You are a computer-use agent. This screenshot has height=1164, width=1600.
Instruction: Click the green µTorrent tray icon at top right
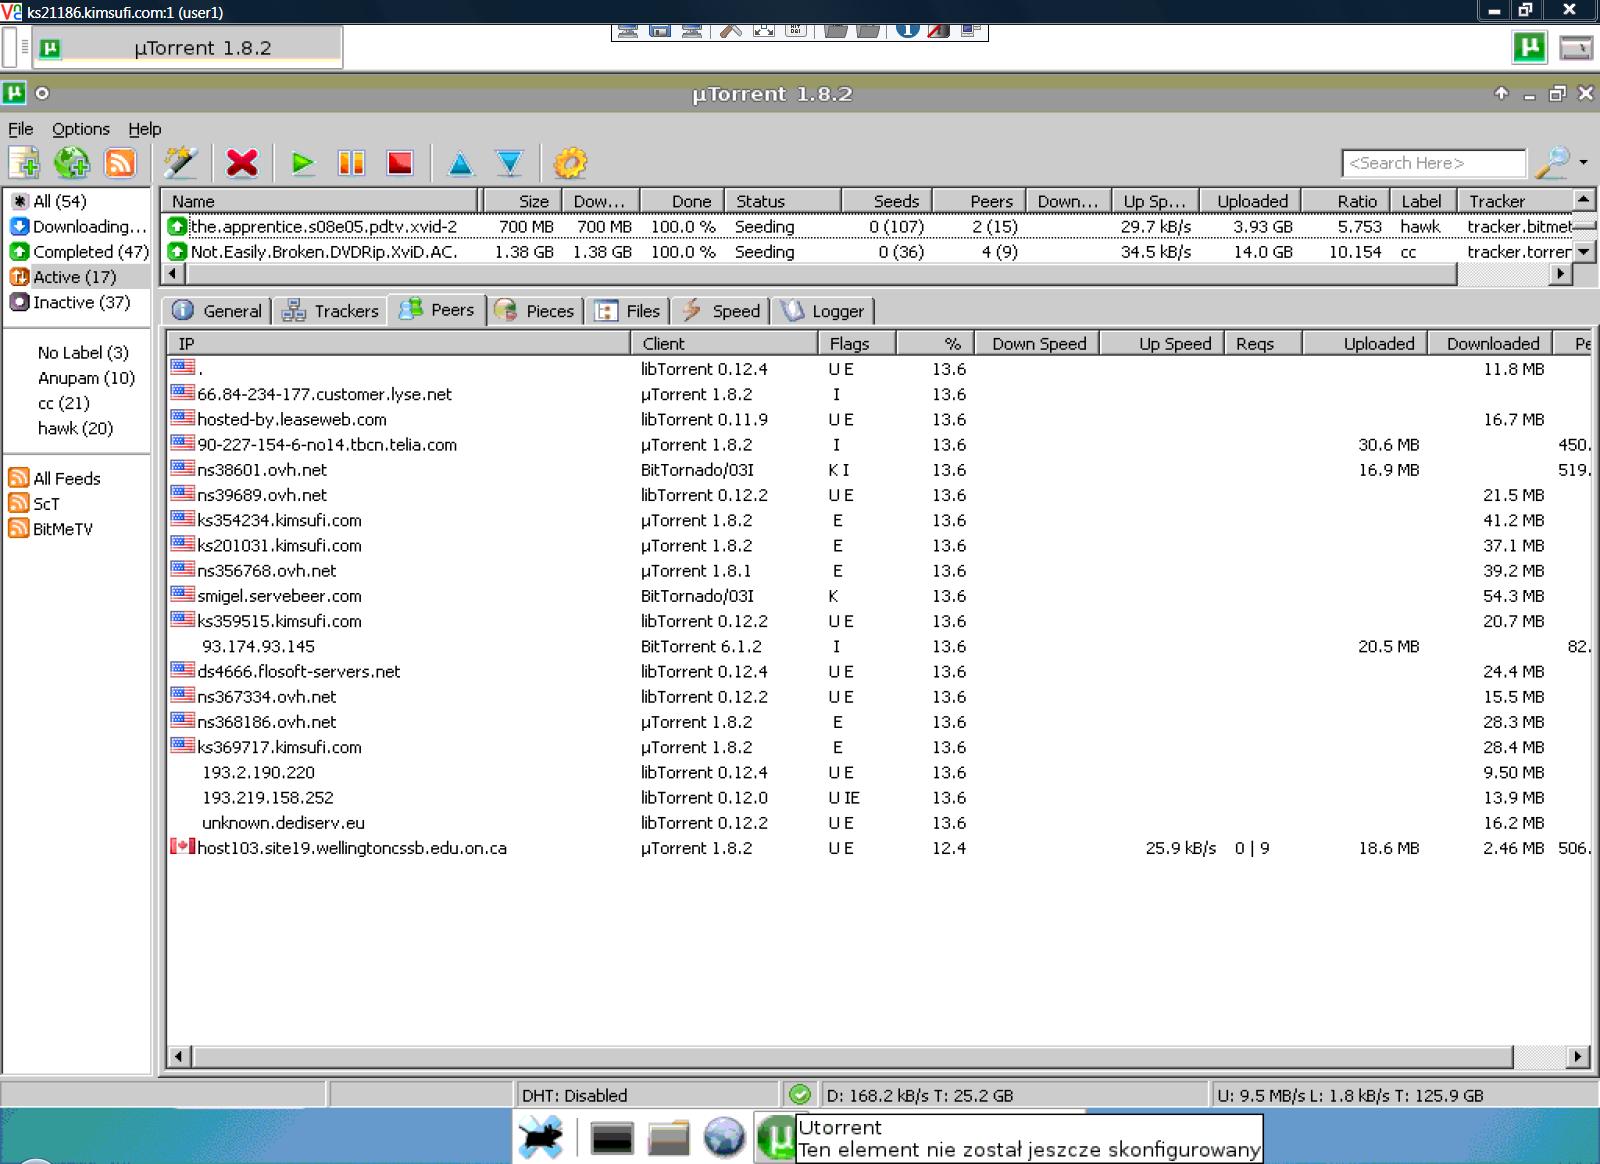(x=1529, y=46)
